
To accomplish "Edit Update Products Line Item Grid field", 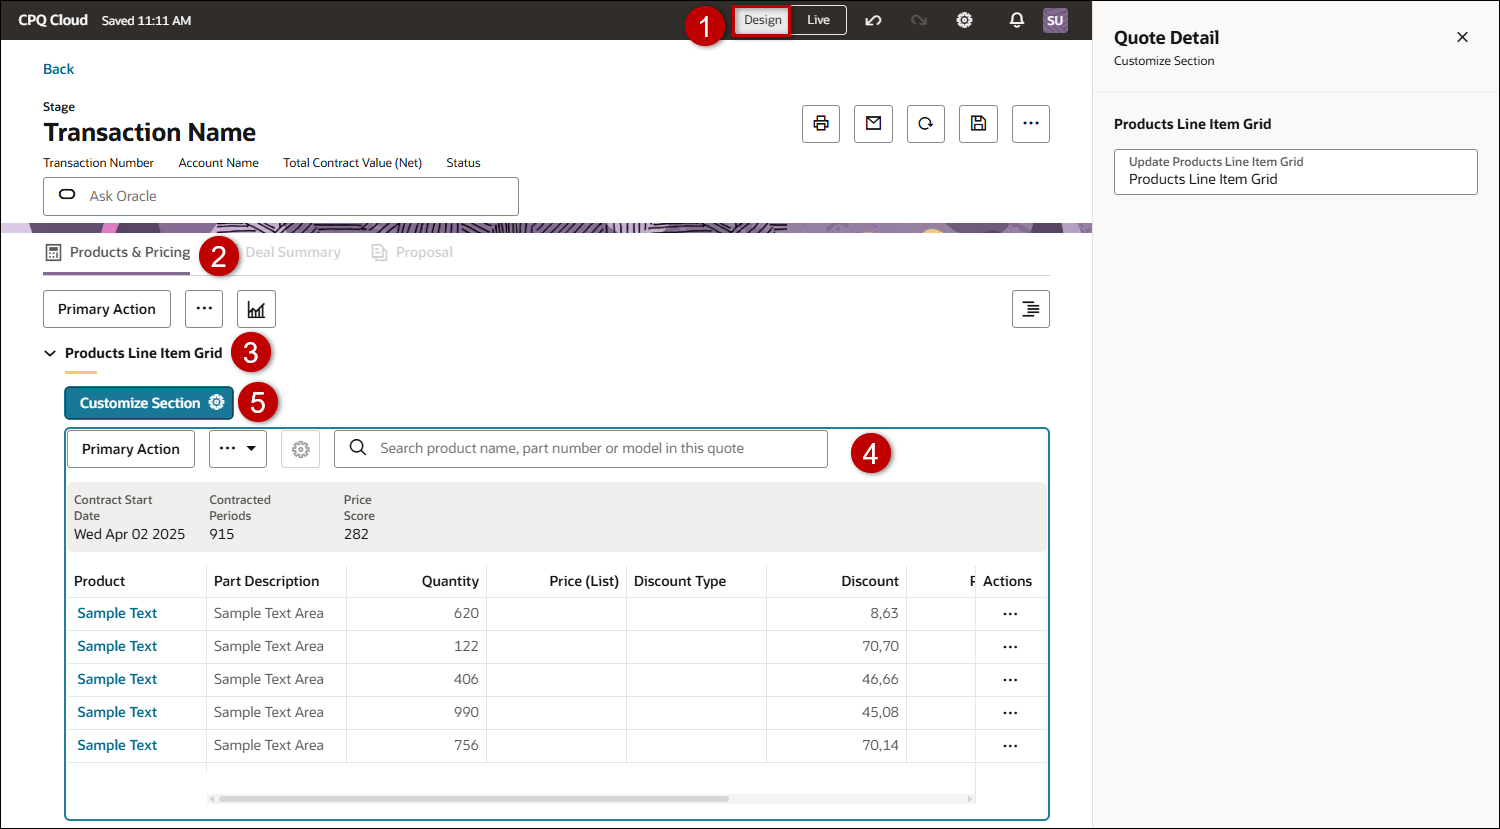I will [1295, 172].
